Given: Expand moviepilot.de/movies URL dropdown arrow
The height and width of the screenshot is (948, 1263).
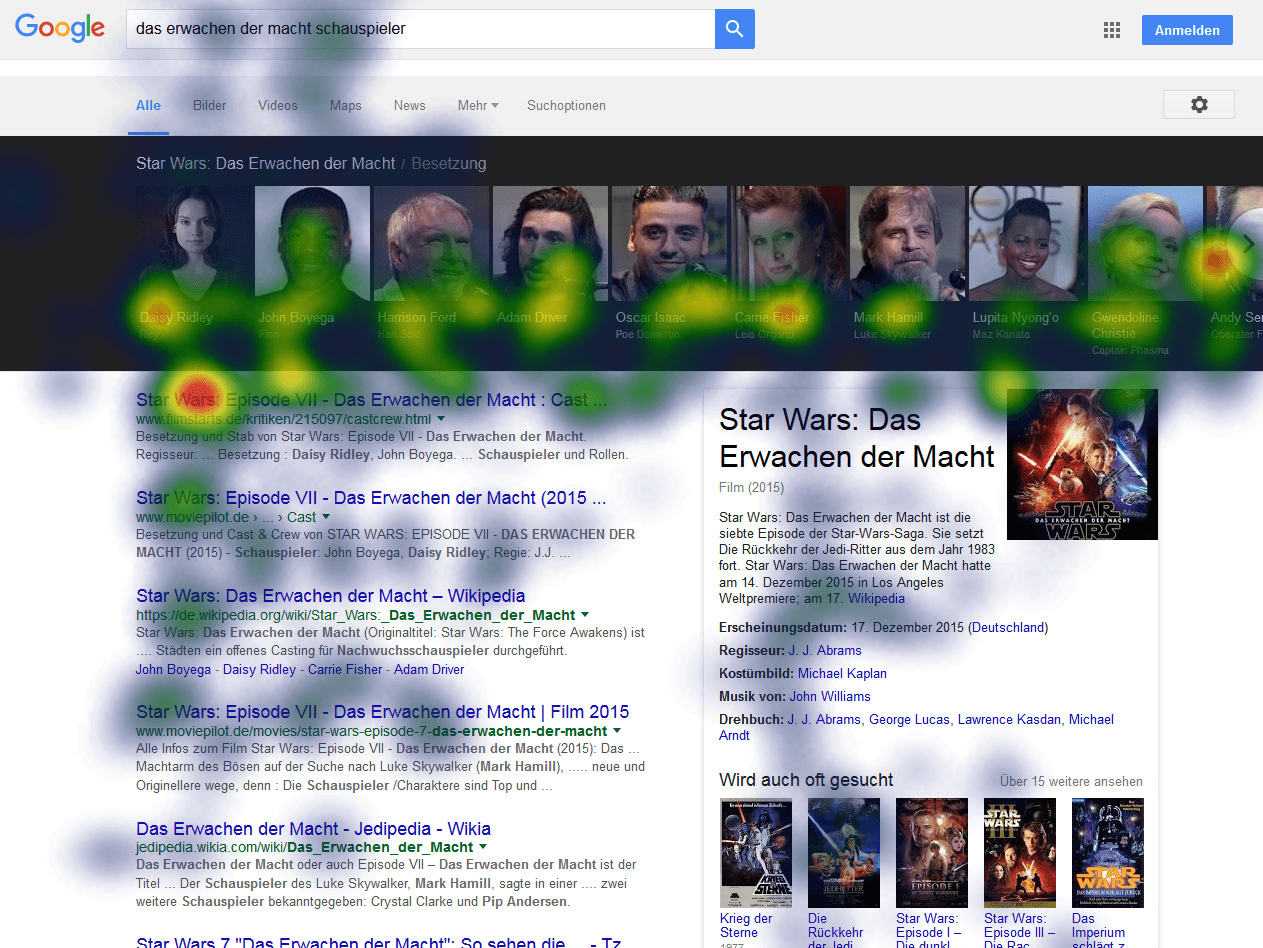Looking at the screenshot, I should click(617, 731).
